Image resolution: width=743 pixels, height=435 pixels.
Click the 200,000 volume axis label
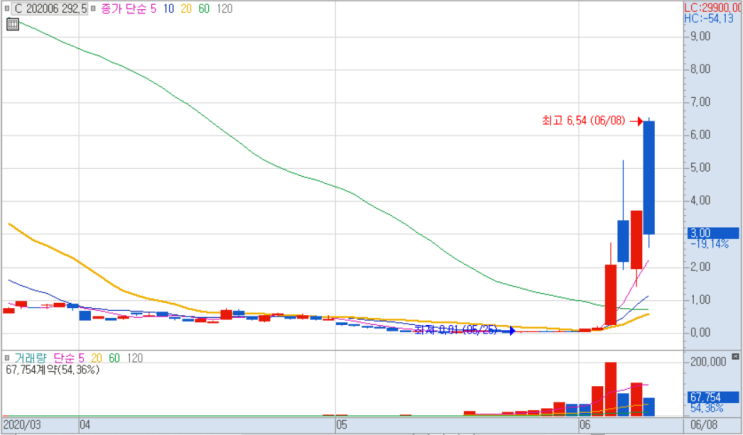(x=708, y=362)
